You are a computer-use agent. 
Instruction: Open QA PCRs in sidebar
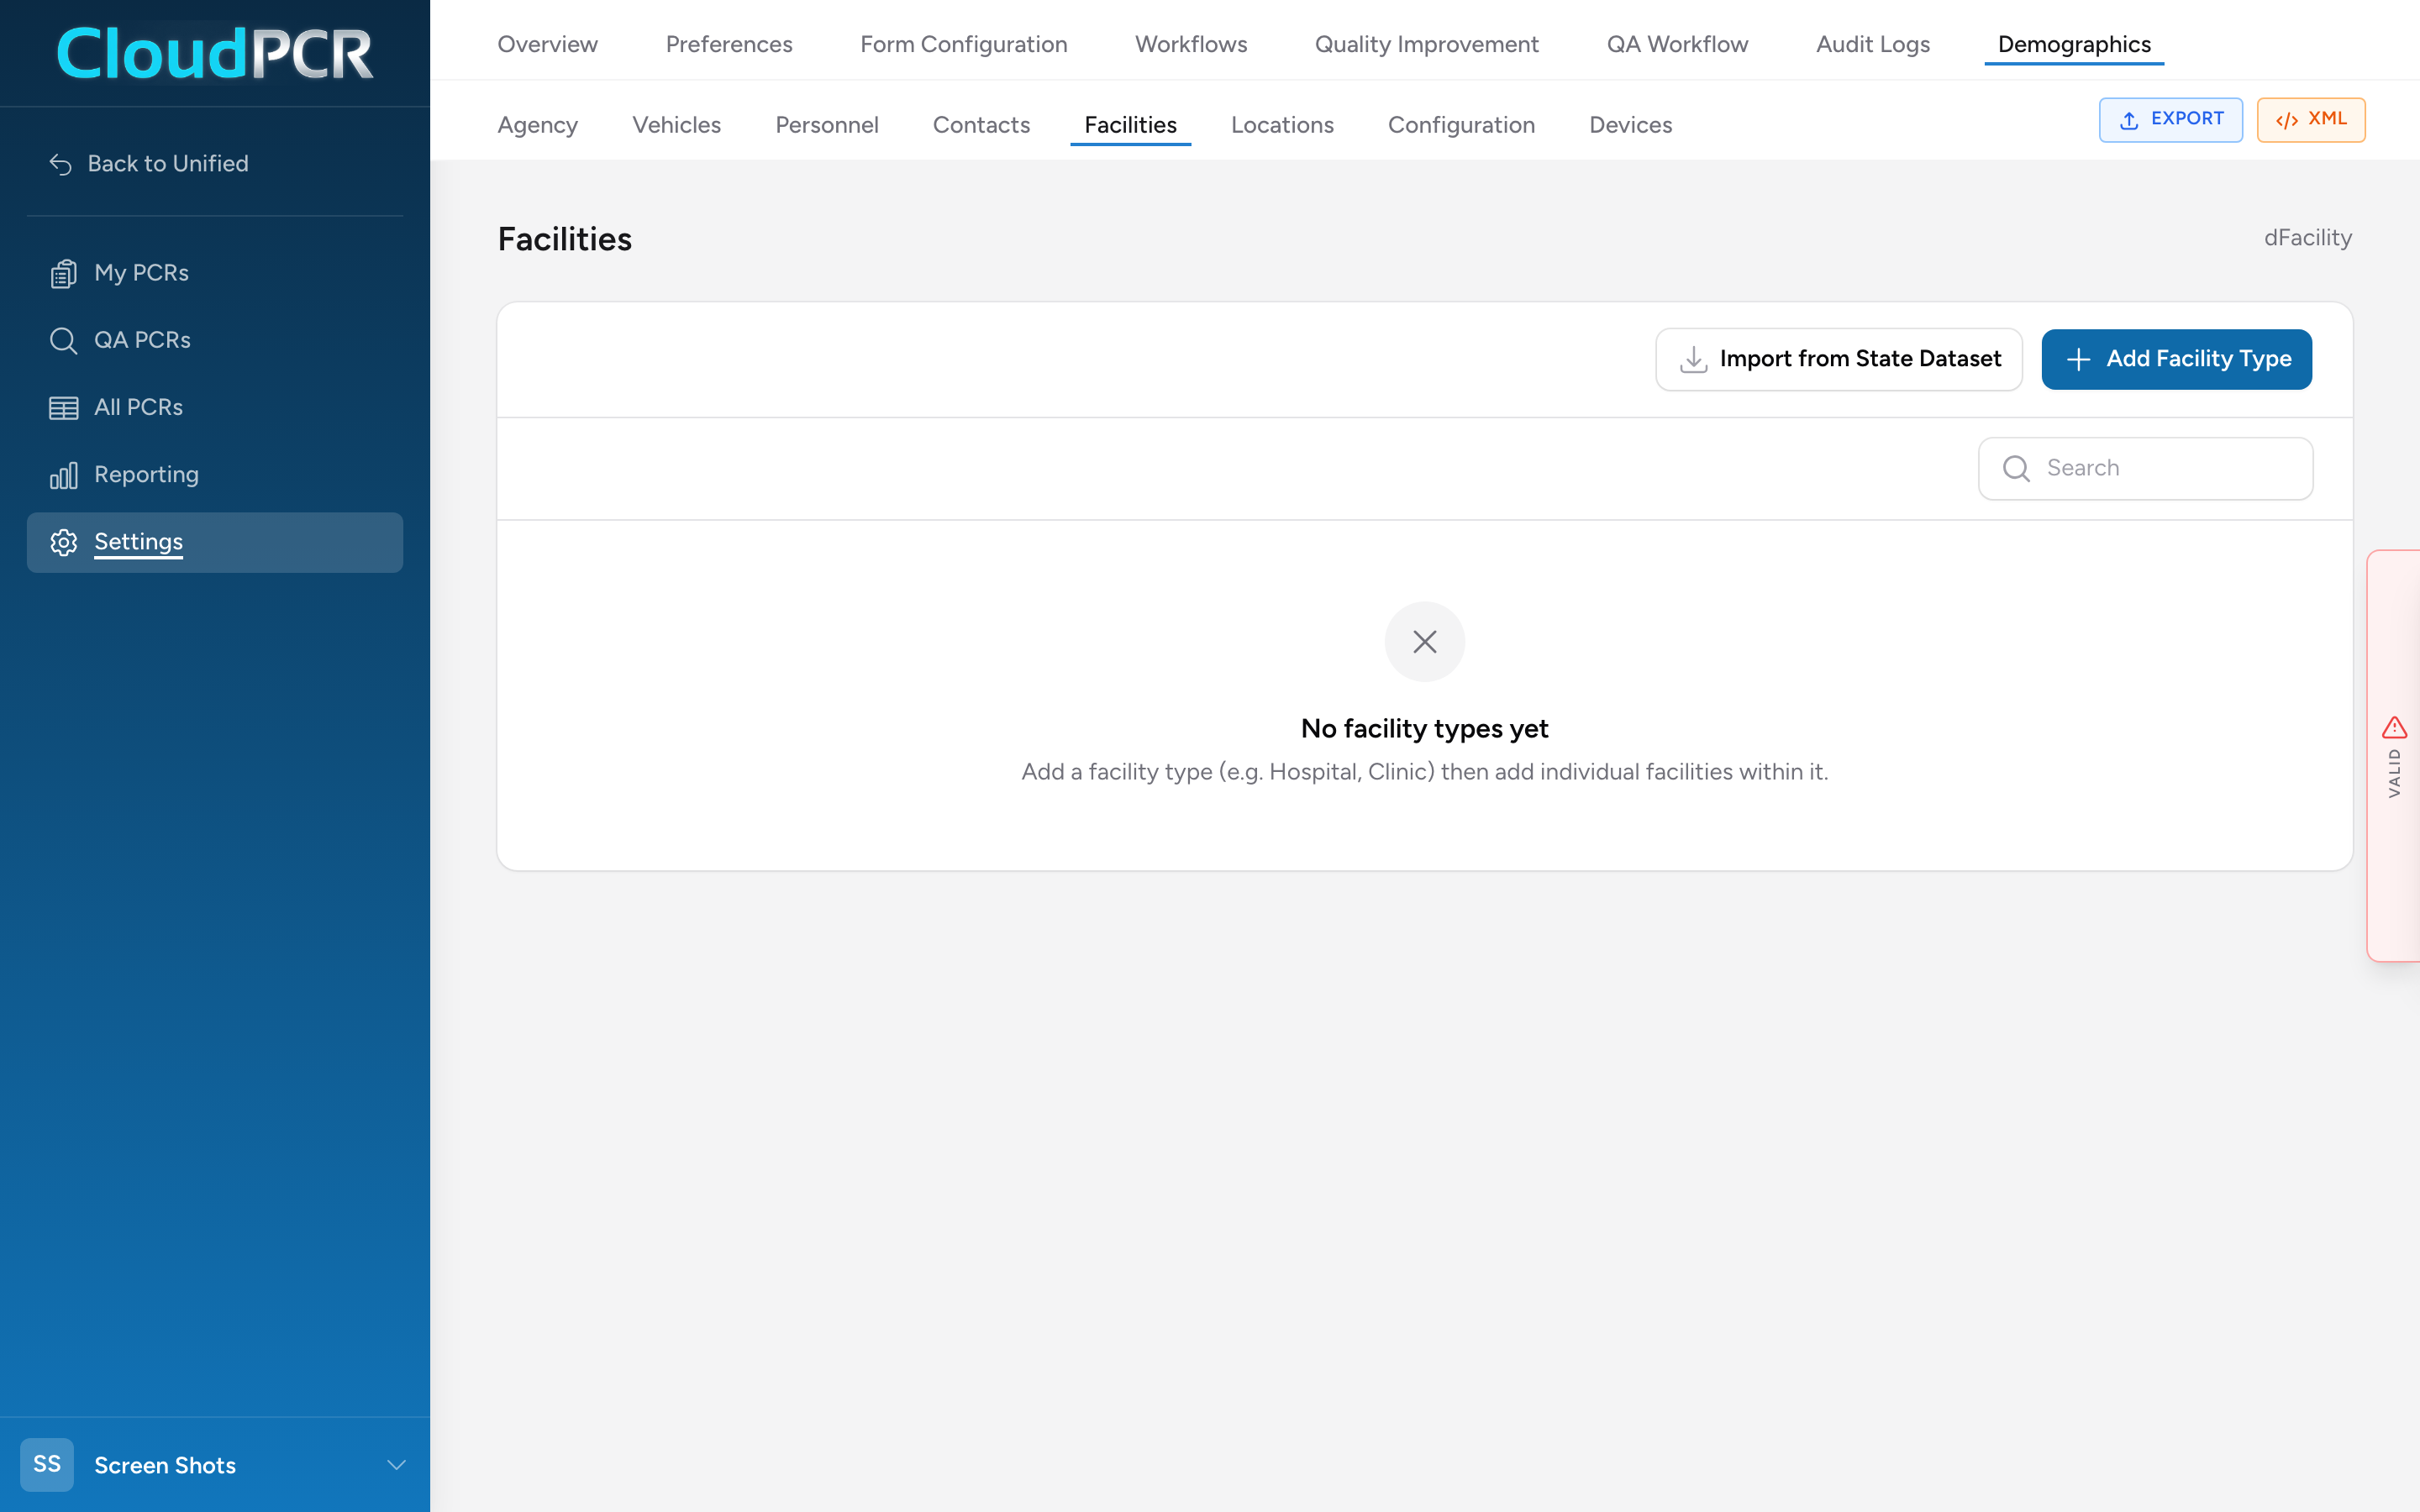tap(214, 340)
